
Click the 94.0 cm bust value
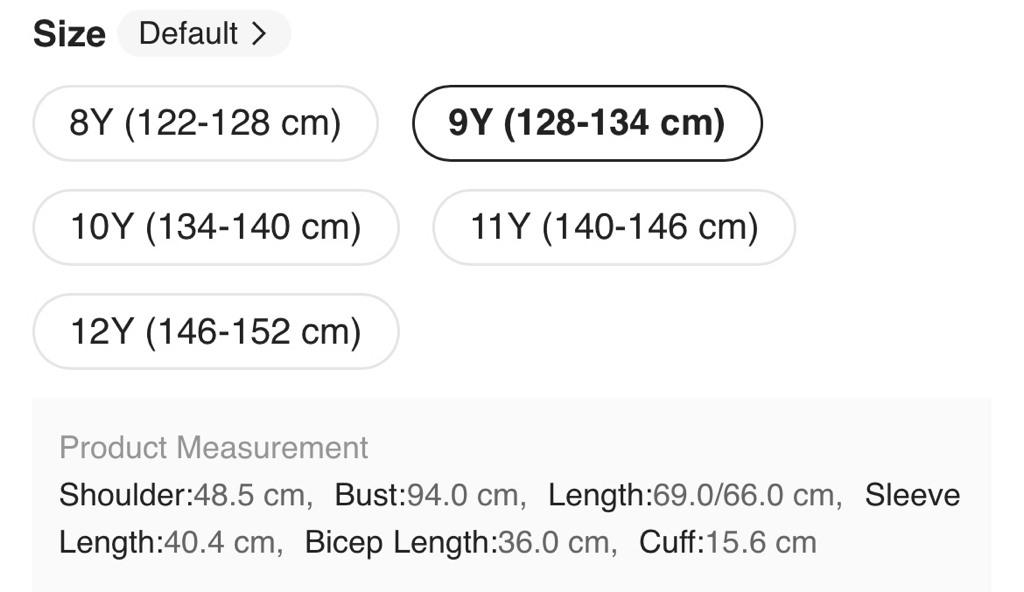[x=462, y=495]
